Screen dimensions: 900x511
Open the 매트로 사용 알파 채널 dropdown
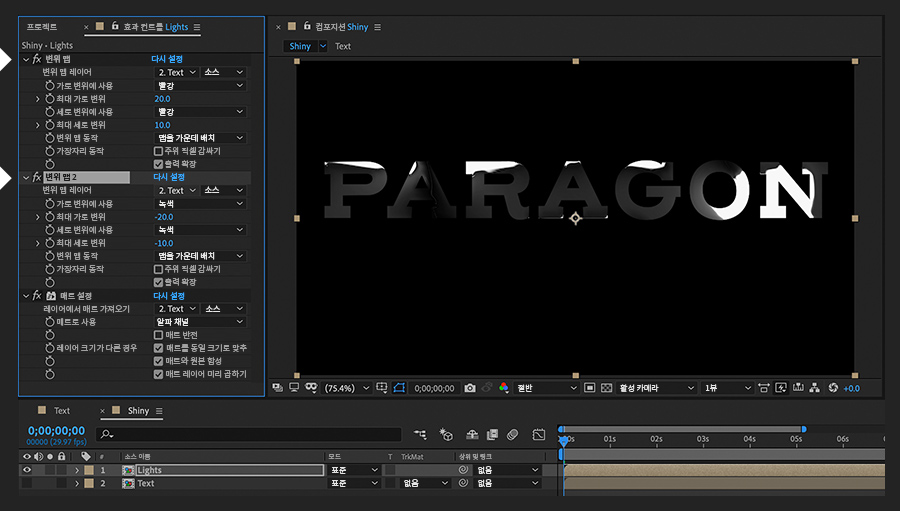tap(201, 322)
